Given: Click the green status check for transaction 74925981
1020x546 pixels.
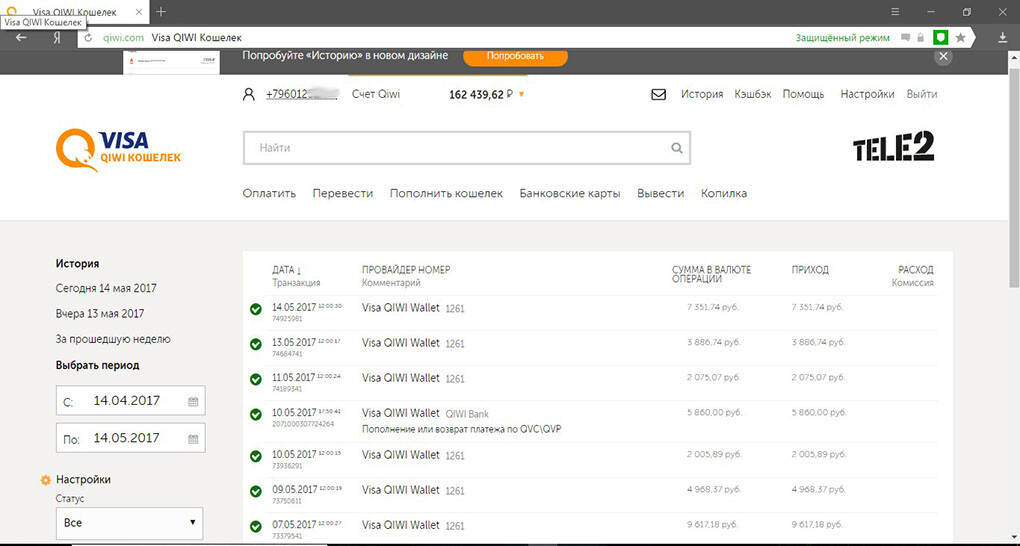Looking at the screenshot, I should point(256,309).
